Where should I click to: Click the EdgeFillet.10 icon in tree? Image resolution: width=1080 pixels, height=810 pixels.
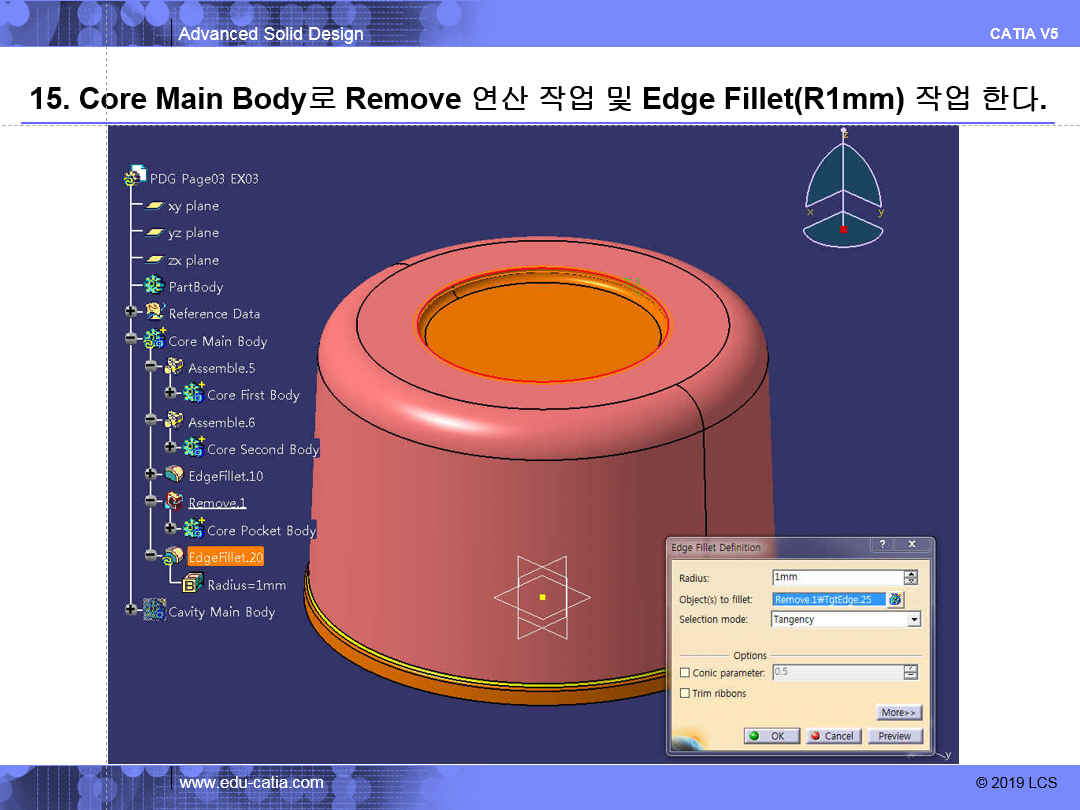point(174,475)
